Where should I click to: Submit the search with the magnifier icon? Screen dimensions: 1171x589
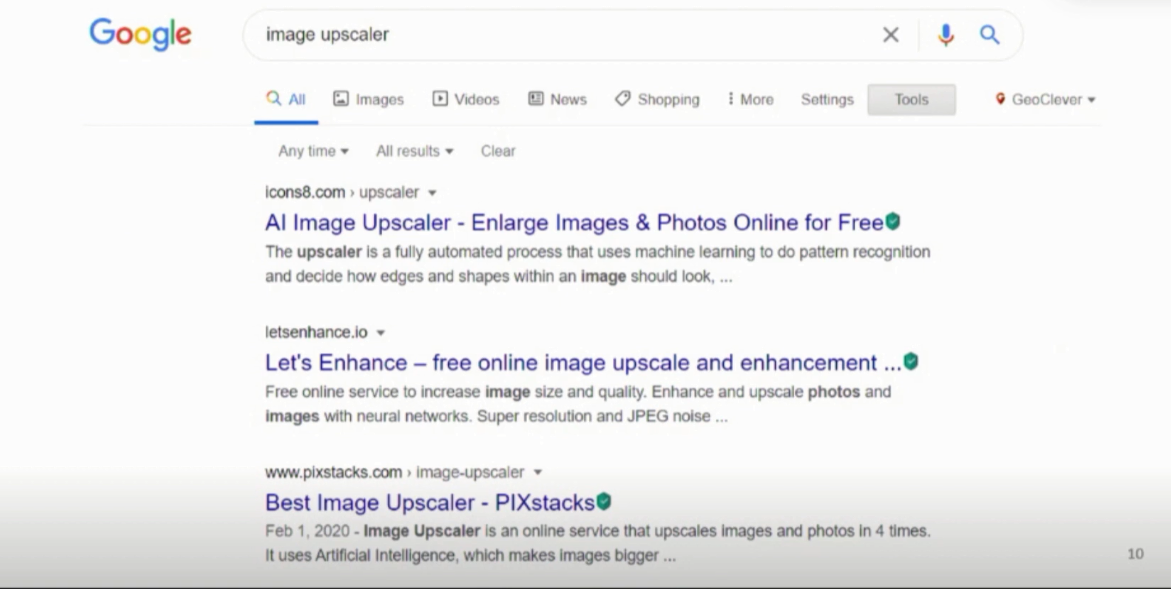click(990, 34)
